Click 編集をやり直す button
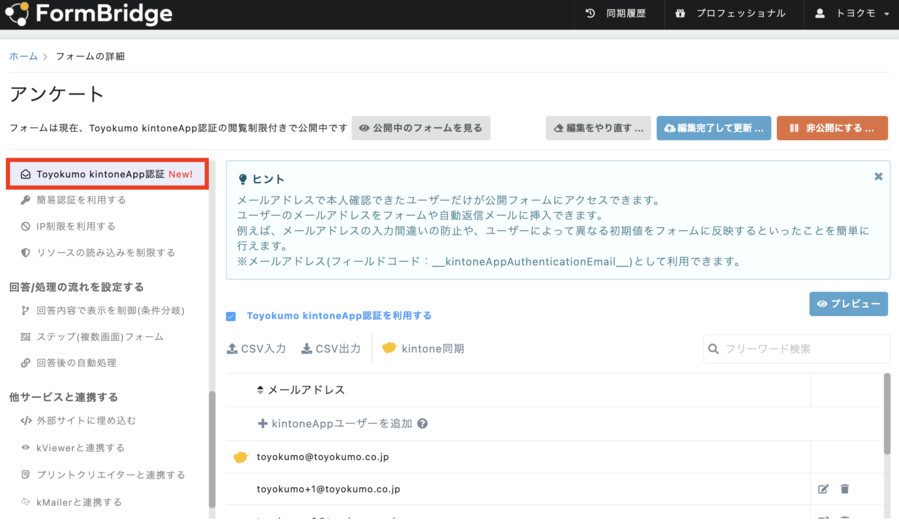This screenshot has height=525, width=899. 598,128
